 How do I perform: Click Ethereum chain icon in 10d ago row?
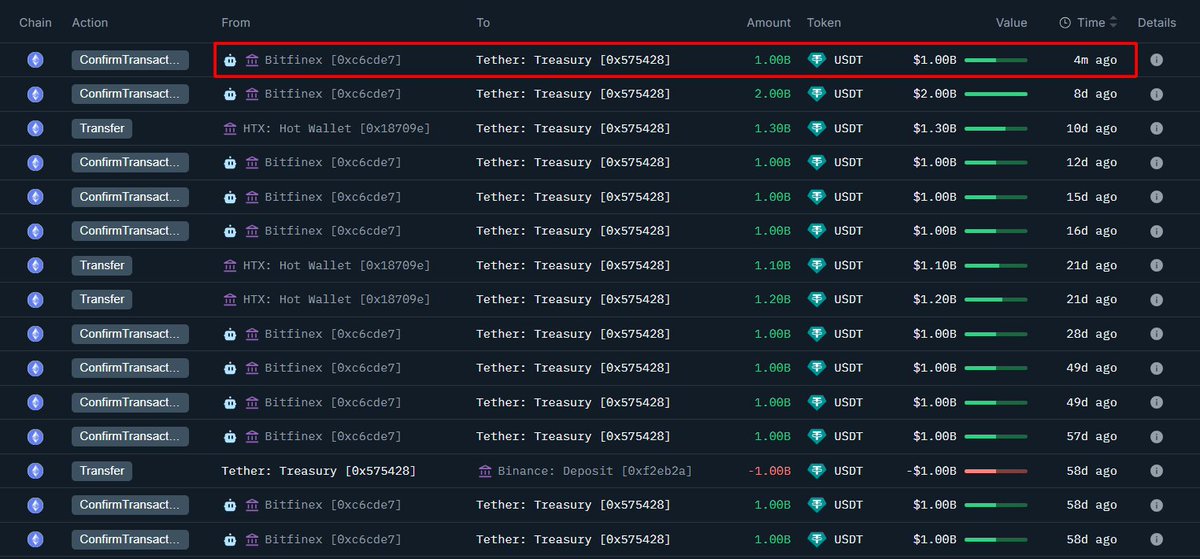pyautogui.click(x=35, y=128)
